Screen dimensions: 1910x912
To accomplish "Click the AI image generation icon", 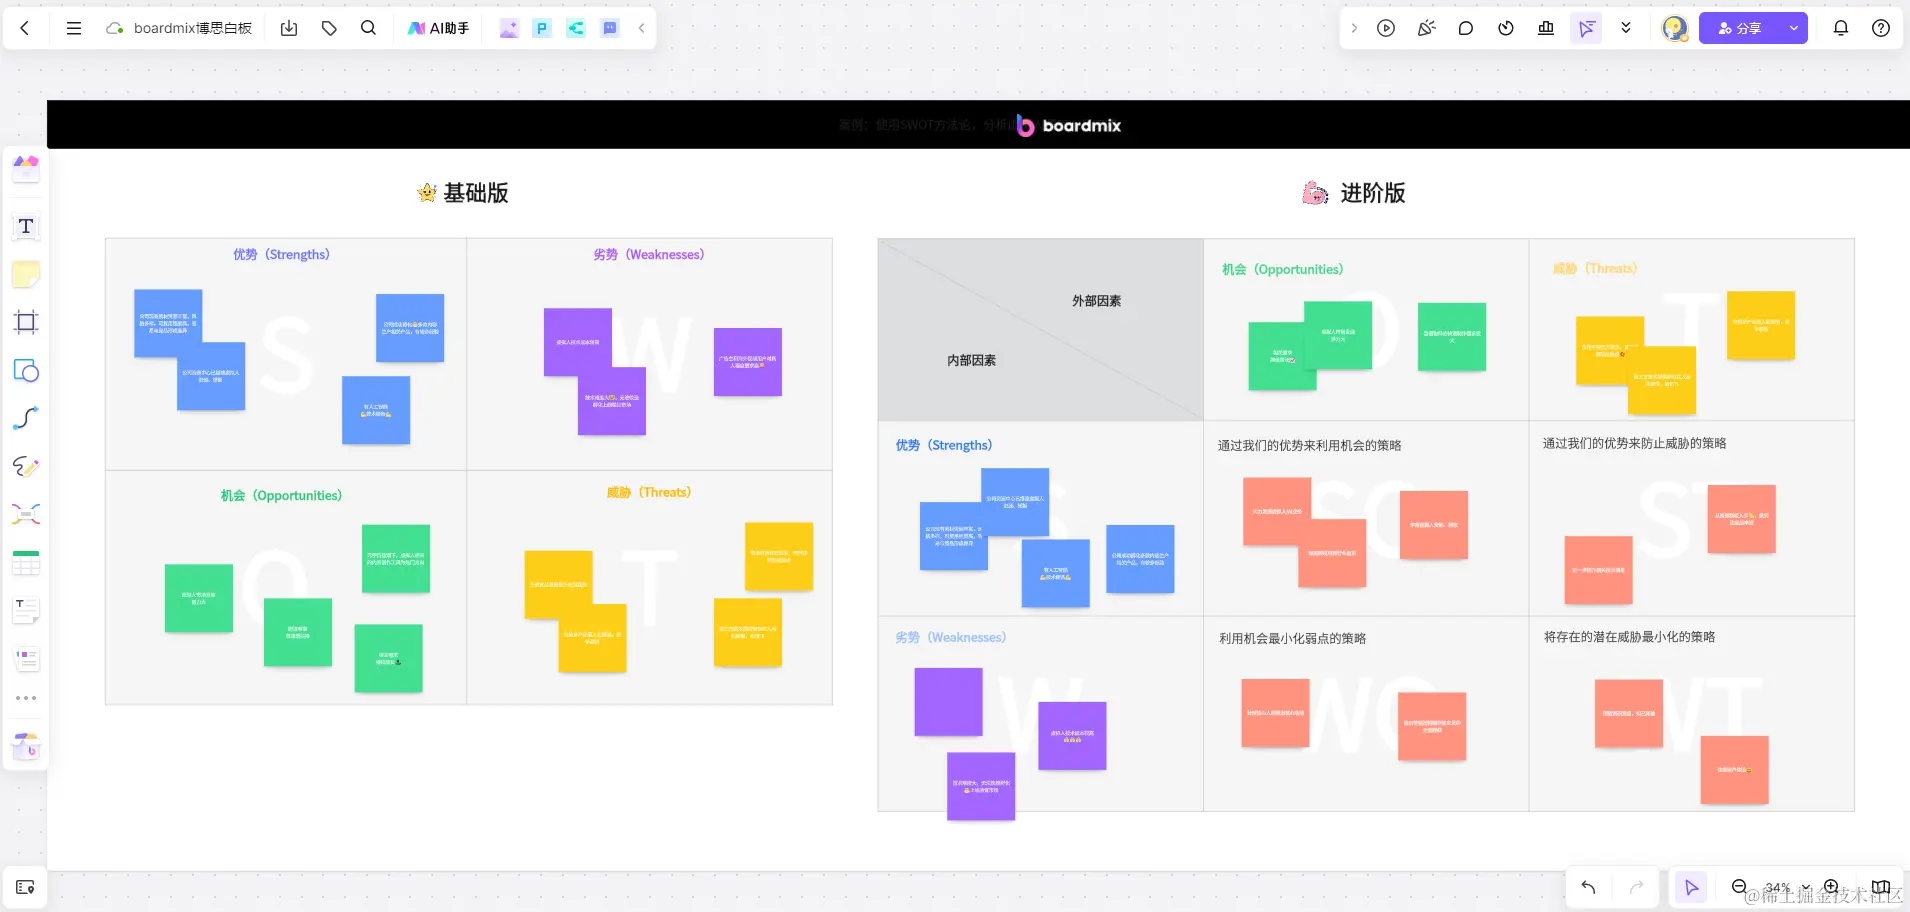I will pos(509,28).
